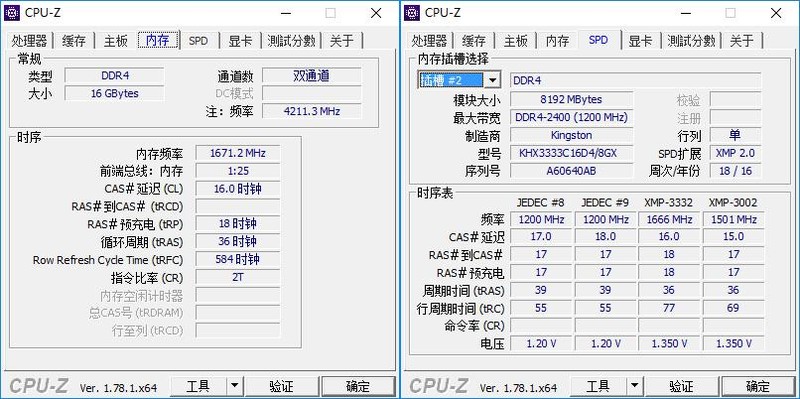Click the 1666 MHz XMP-3332 frequency cell
800x399 pixels.
(669, 219)
